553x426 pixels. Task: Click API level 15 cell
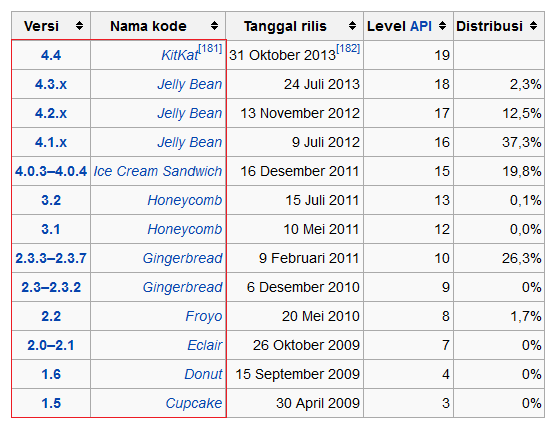pos(408,171)
